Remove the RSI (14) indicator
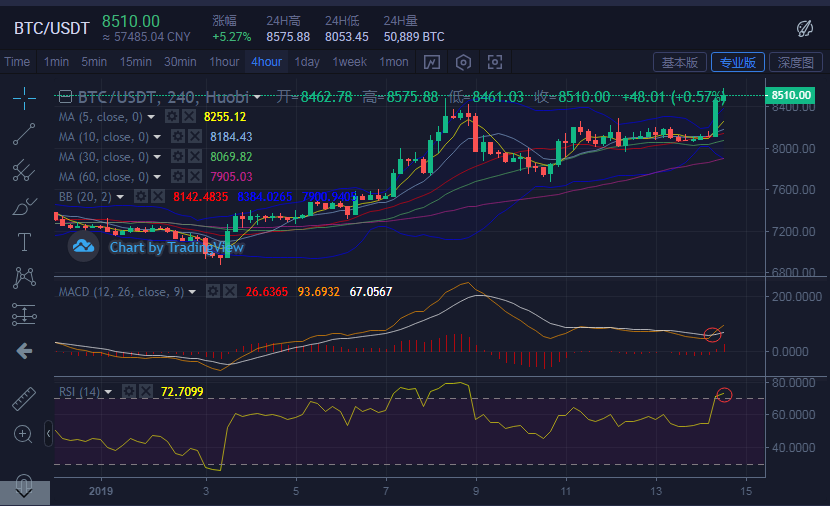 [146, 392]
